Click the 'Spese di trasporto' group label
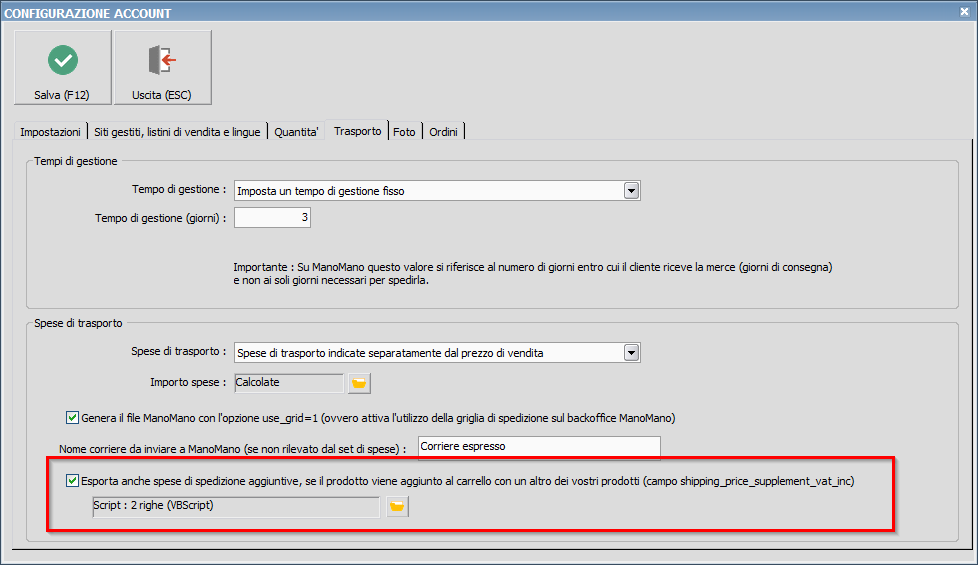The image size is (978, 565). click(78, 323)
